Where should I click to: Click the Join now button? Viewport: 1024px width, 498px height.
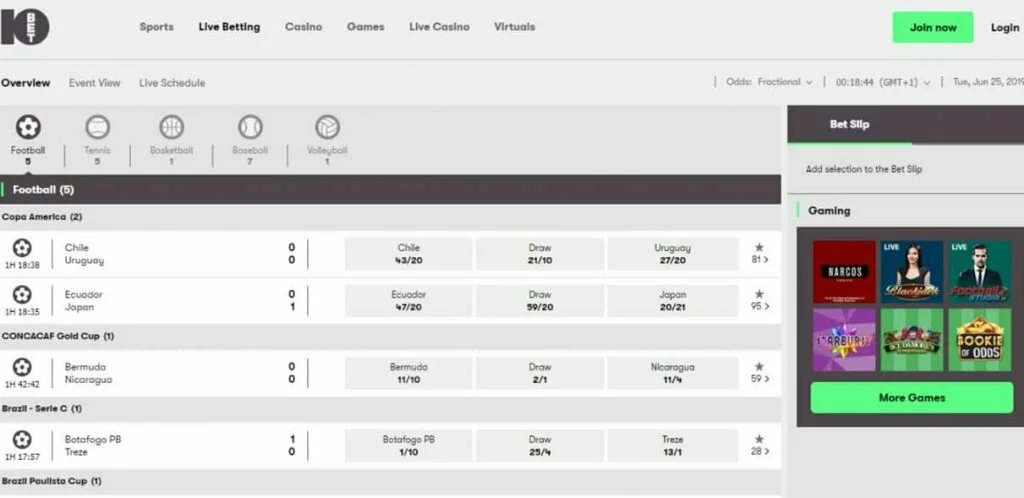(932, 28)
